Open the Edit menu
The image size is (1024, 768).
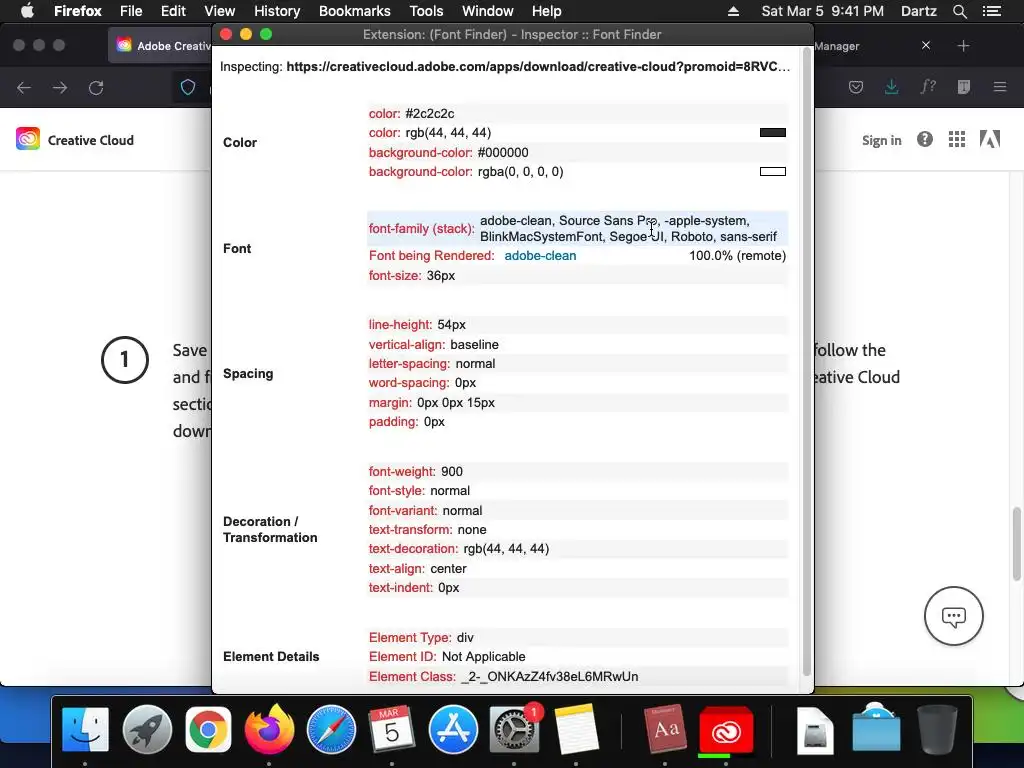point(173,11)
